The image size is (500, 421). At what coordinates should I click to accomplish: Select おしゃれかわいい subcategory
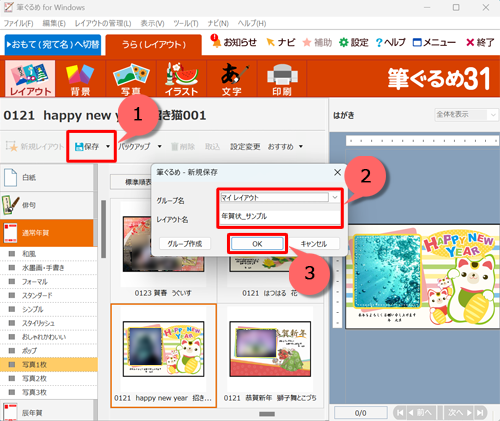49,337
